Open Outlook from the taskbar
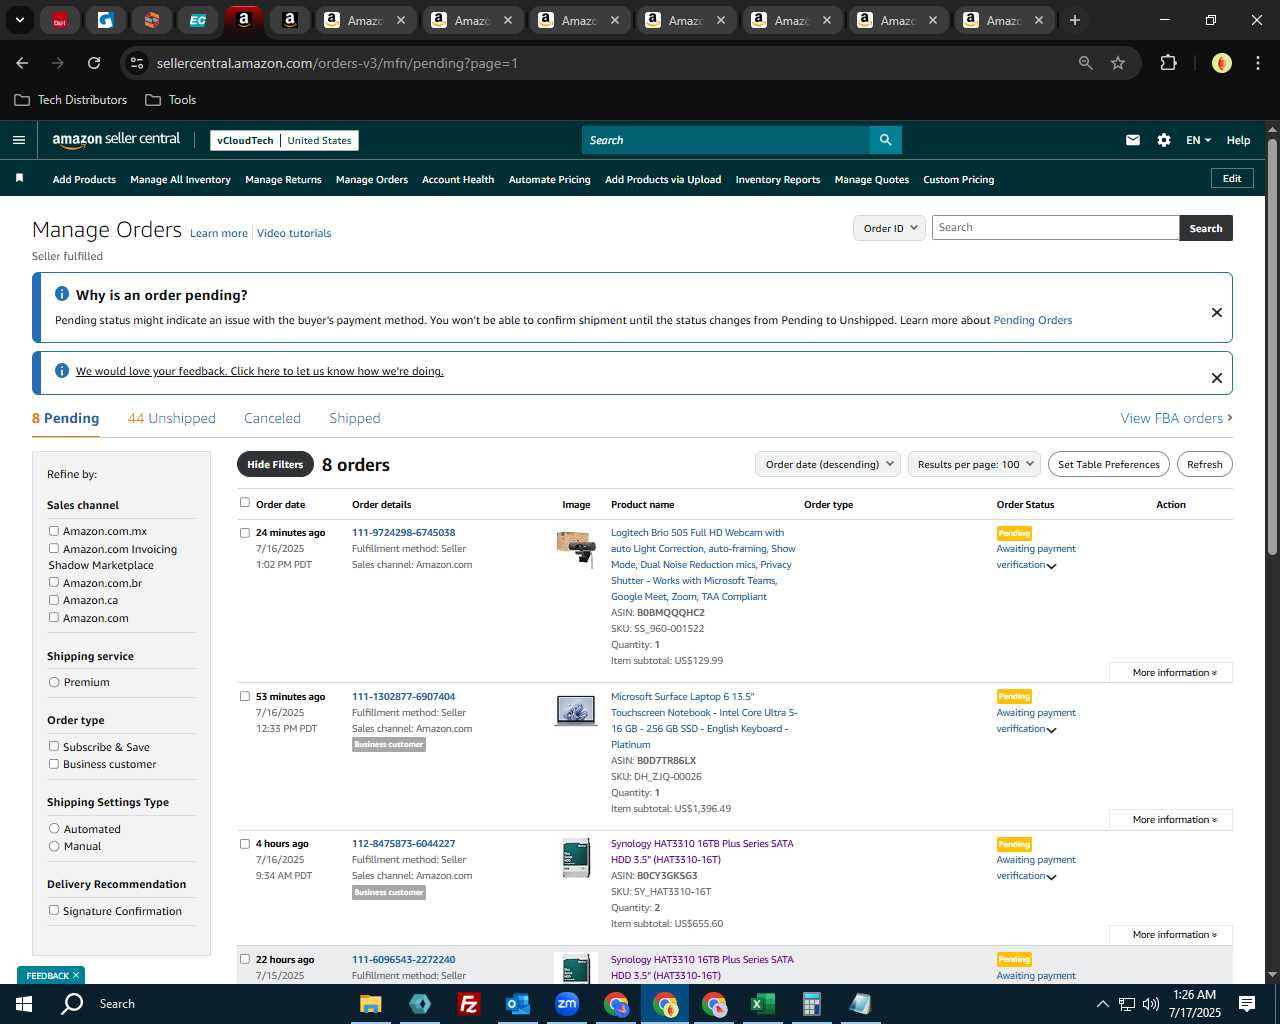This screenshot has width=1280, height=1024. pyautogui.click(x=517, y=1004)
